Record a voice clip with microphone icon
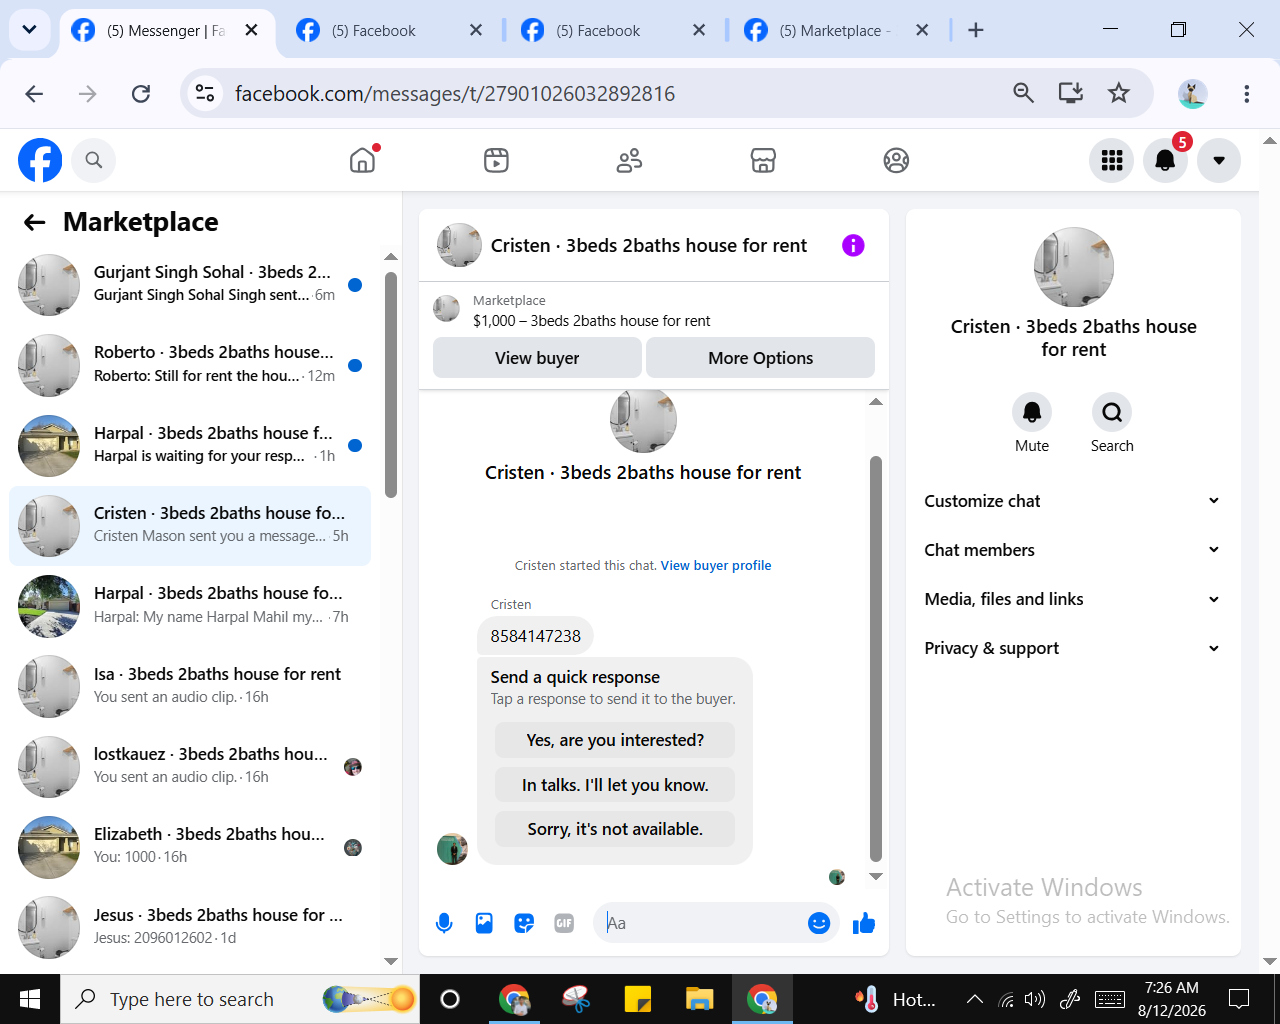 coord(444,923)
